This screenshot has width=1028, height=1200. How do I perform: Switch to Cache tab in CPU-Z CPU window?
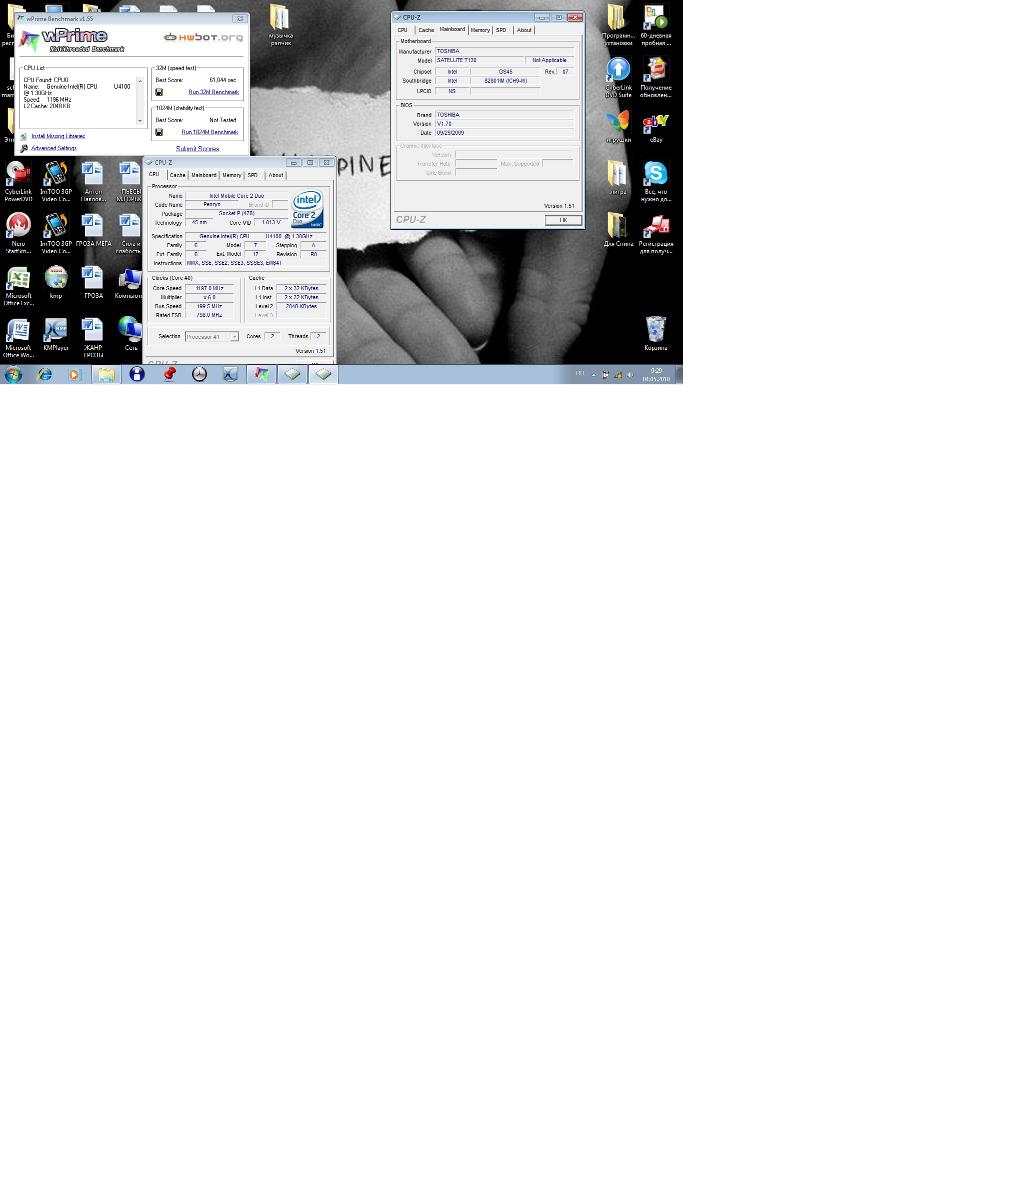[x=178, y=175]
